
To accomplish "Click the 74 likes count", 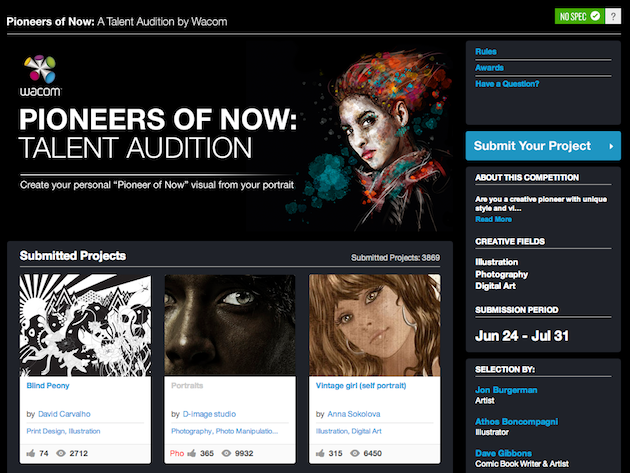I will (44, 453).
